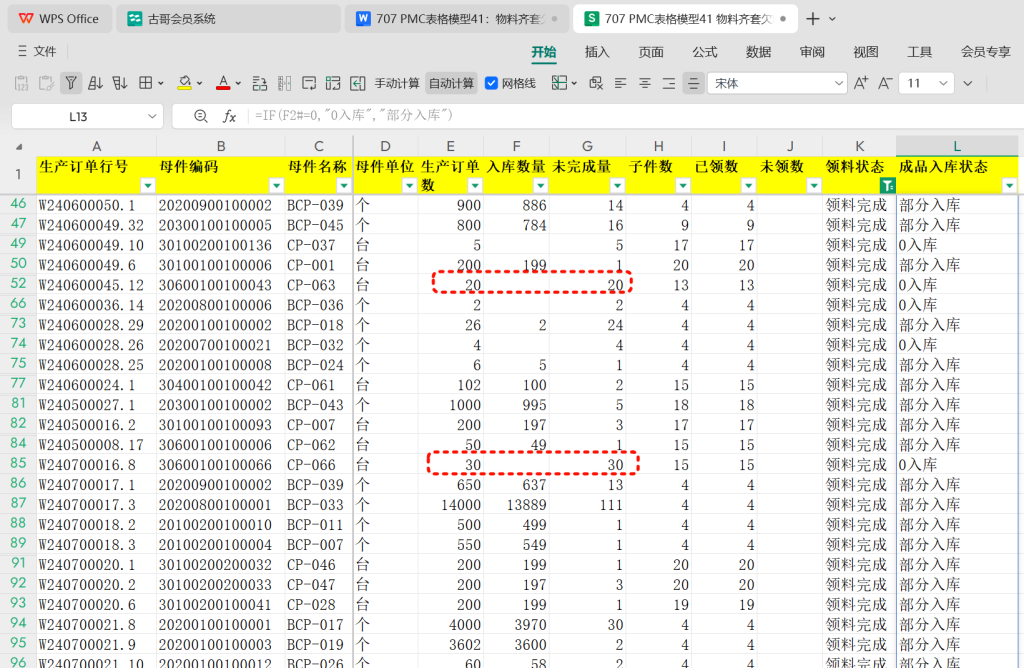1024x668 pixels.
Task: Increase font size with A+ icon
Action: pyautogui.click(x=861, y=83)
